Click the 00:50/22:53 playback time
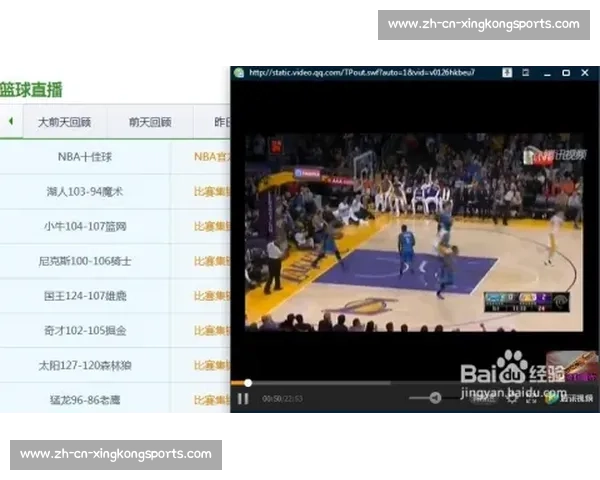Screen dimensions: 600x480 282,399
